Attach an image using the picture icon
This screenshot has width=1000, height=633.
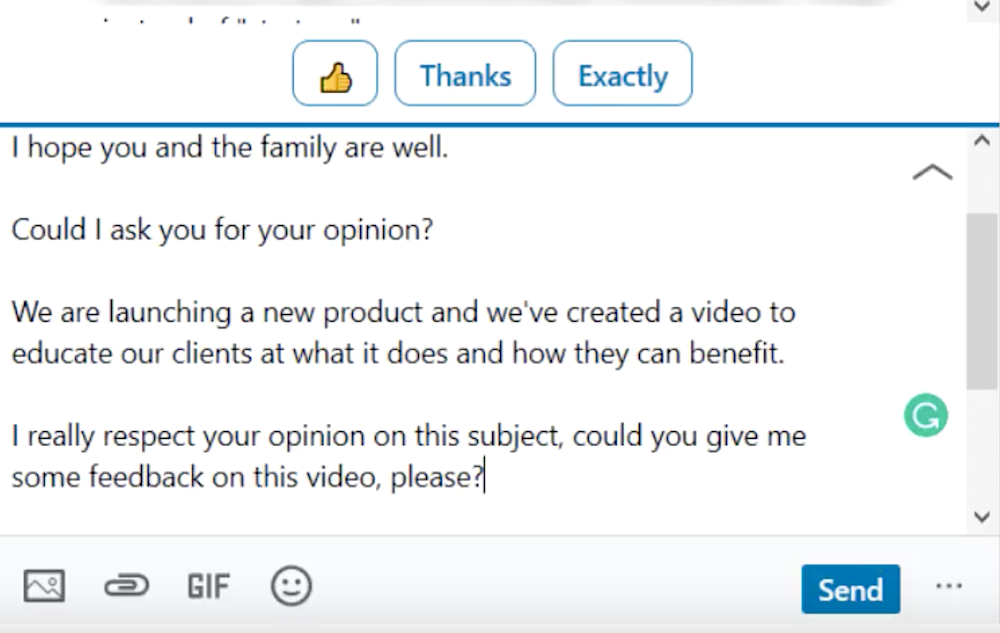44,586
